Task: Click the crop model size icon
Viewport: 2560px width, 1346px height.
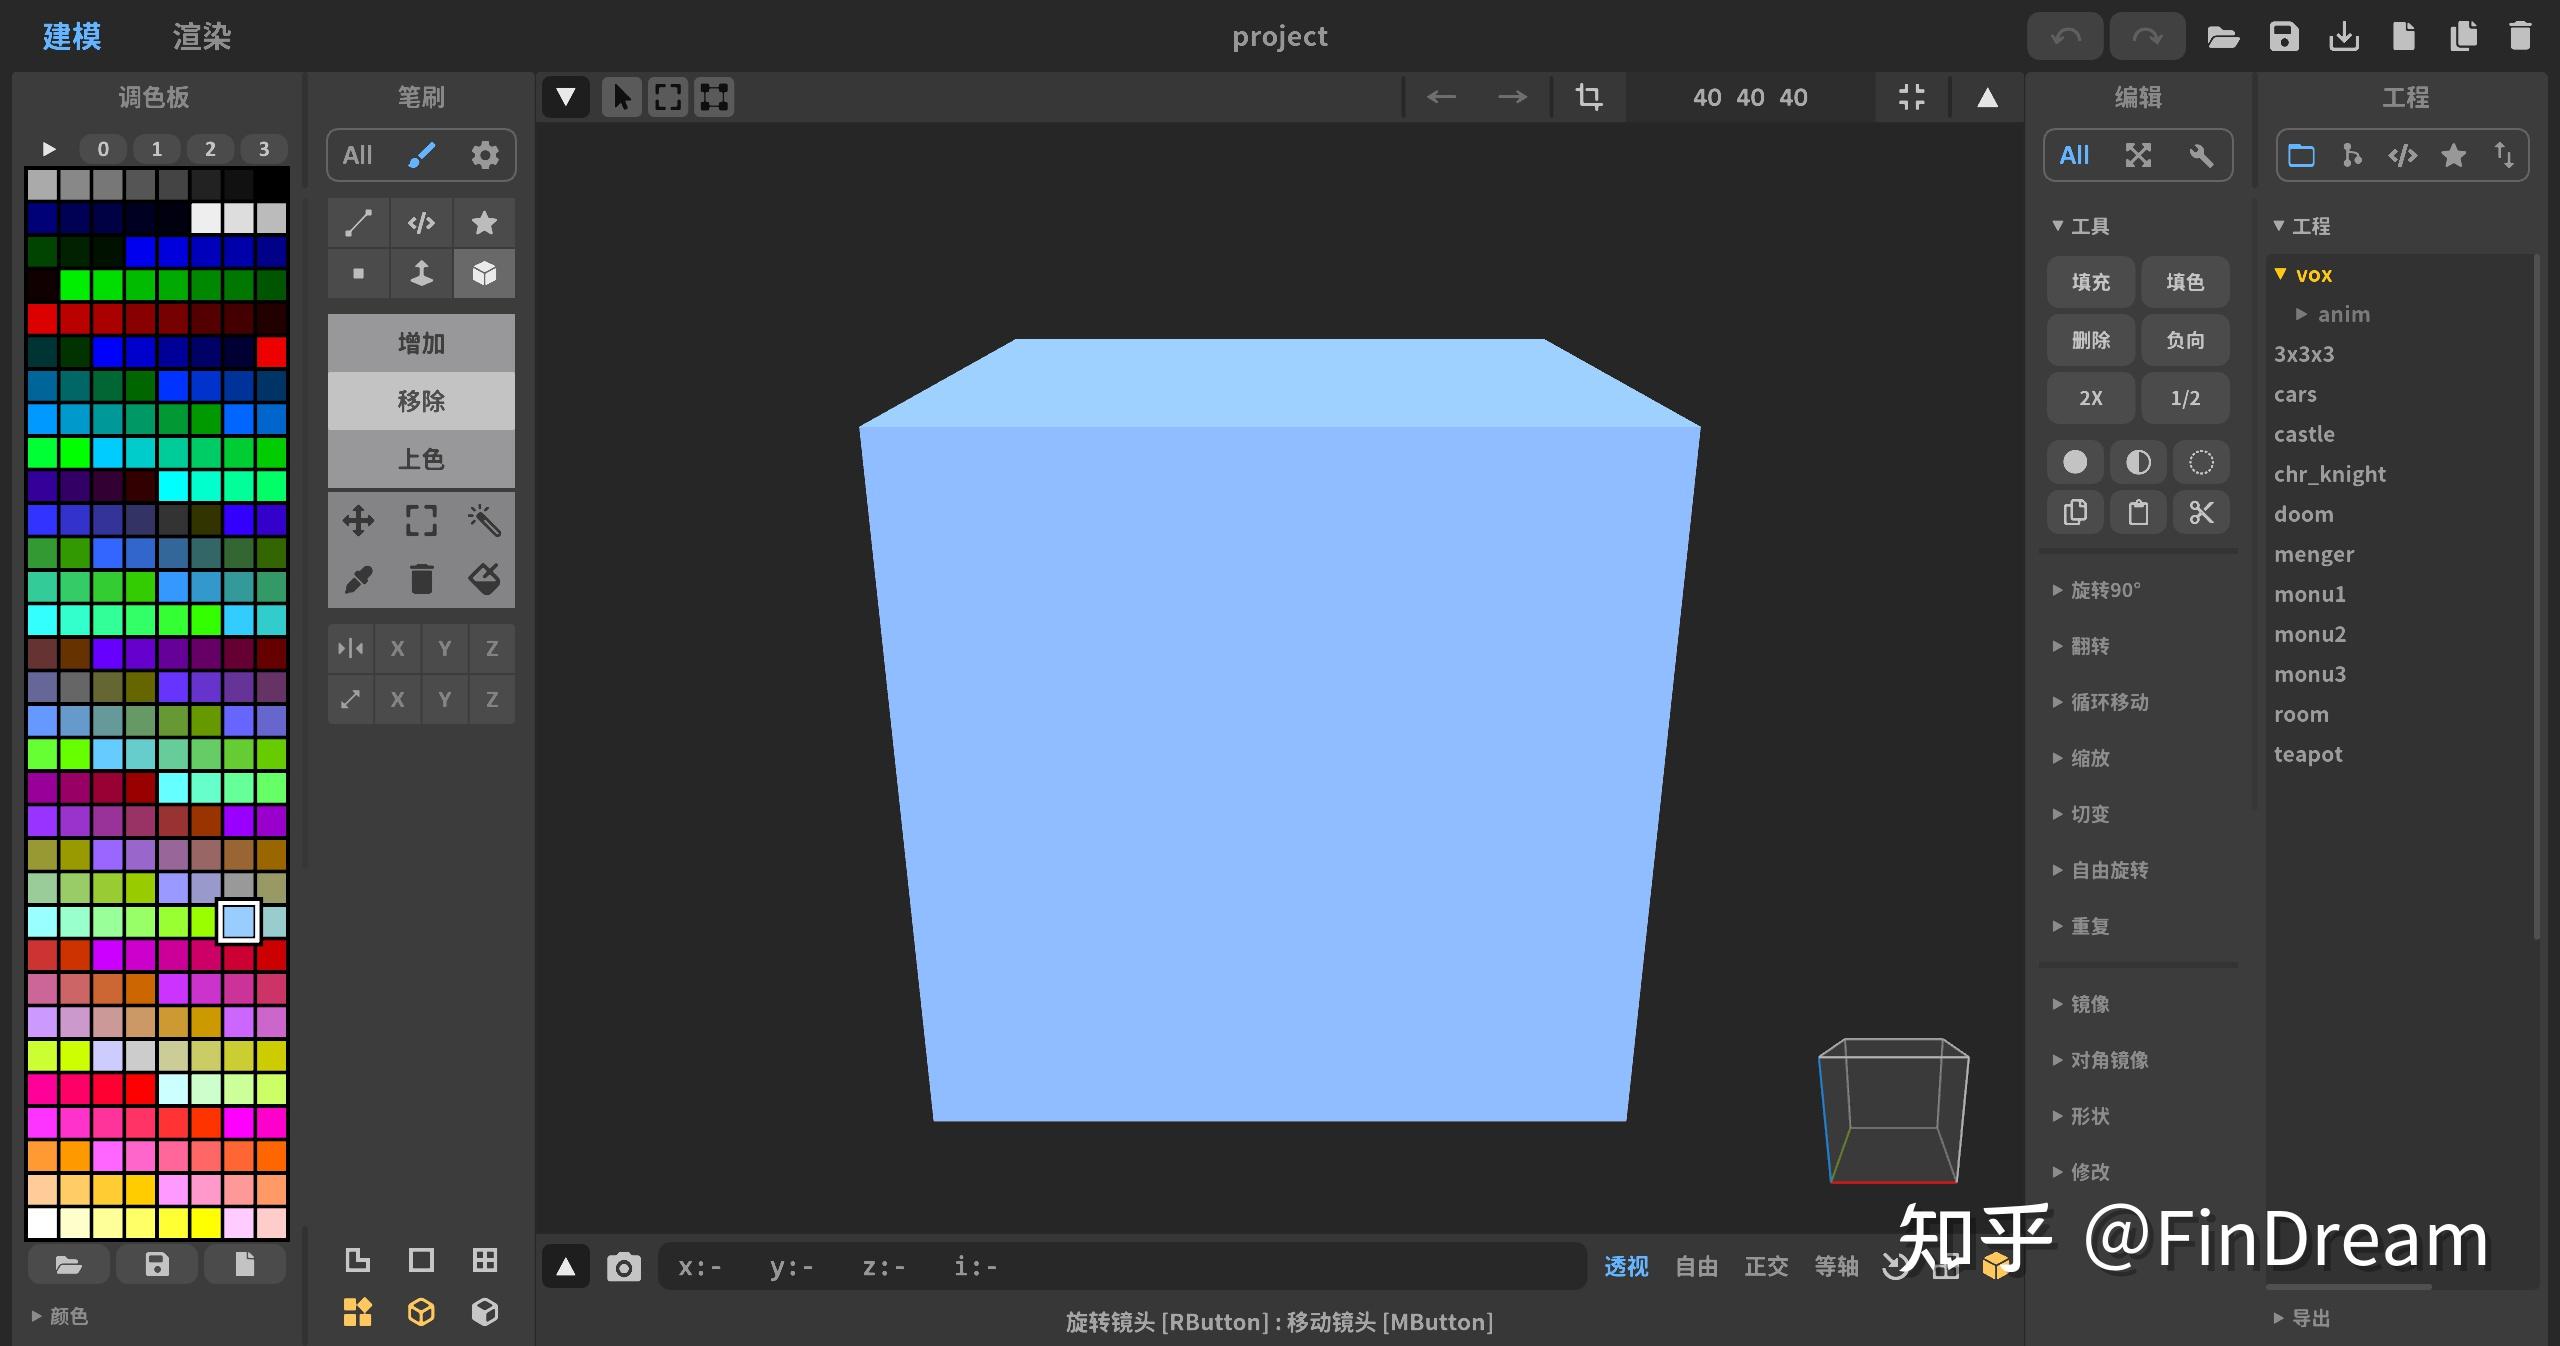Action: click(x=1589, y=97)
